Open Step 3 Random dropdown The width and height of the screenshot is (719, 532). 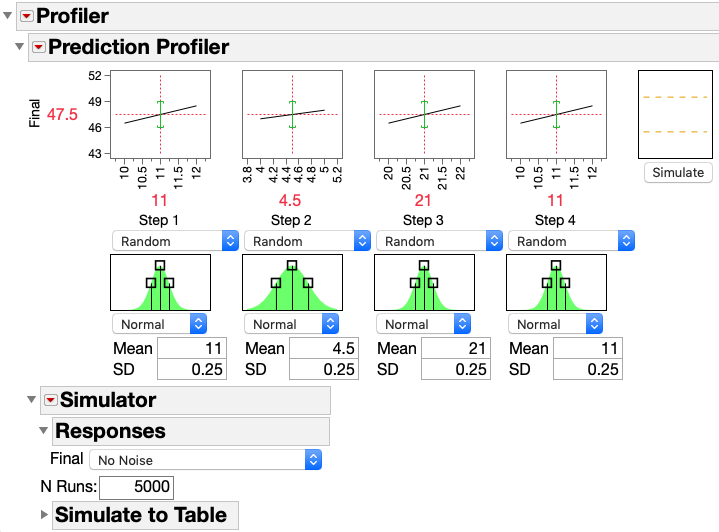438,241
